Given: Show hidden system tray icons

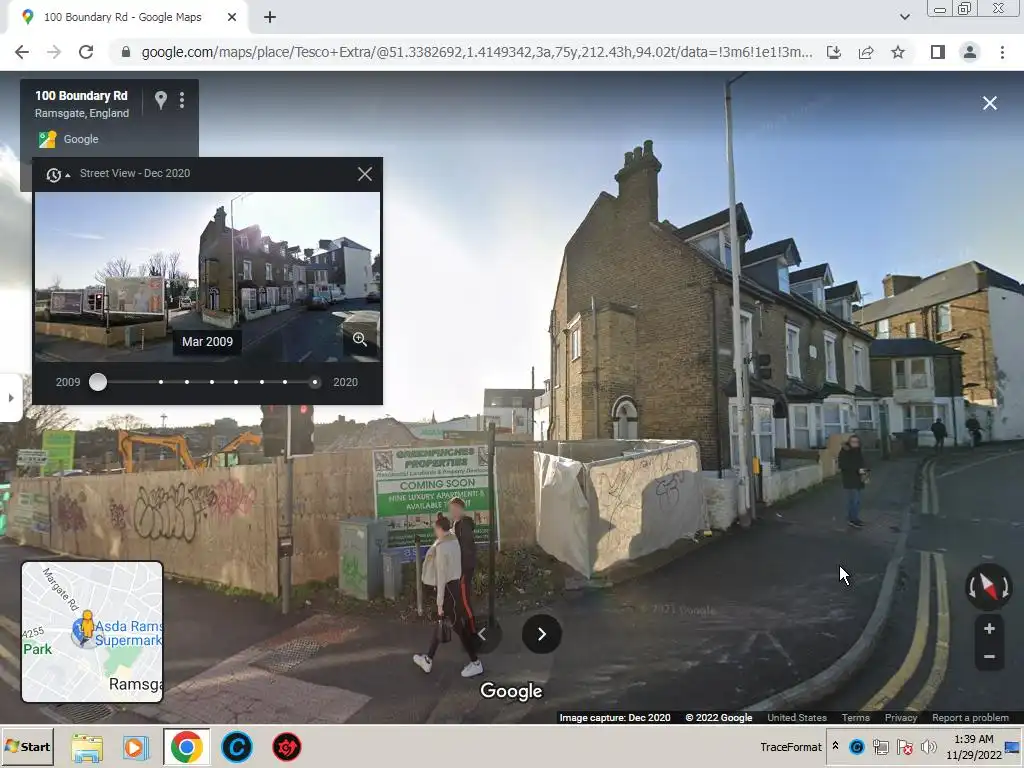Looking at the screenshot, I should coord(835,746).
